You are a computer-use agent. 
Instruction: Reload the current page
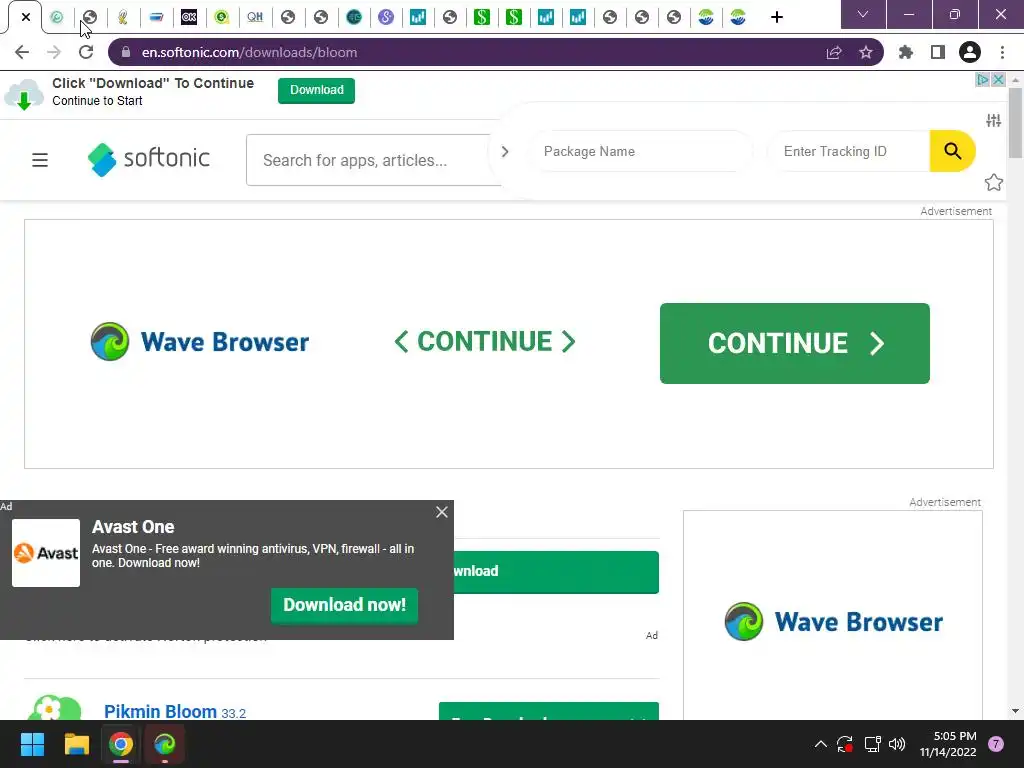pos(86,52)
